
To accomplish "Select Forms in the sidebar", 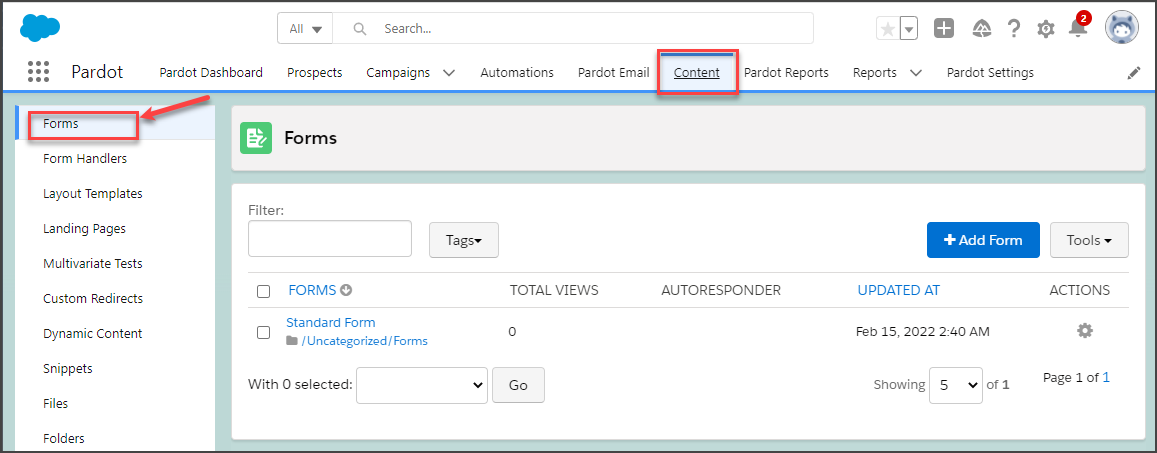I will 61,123.
